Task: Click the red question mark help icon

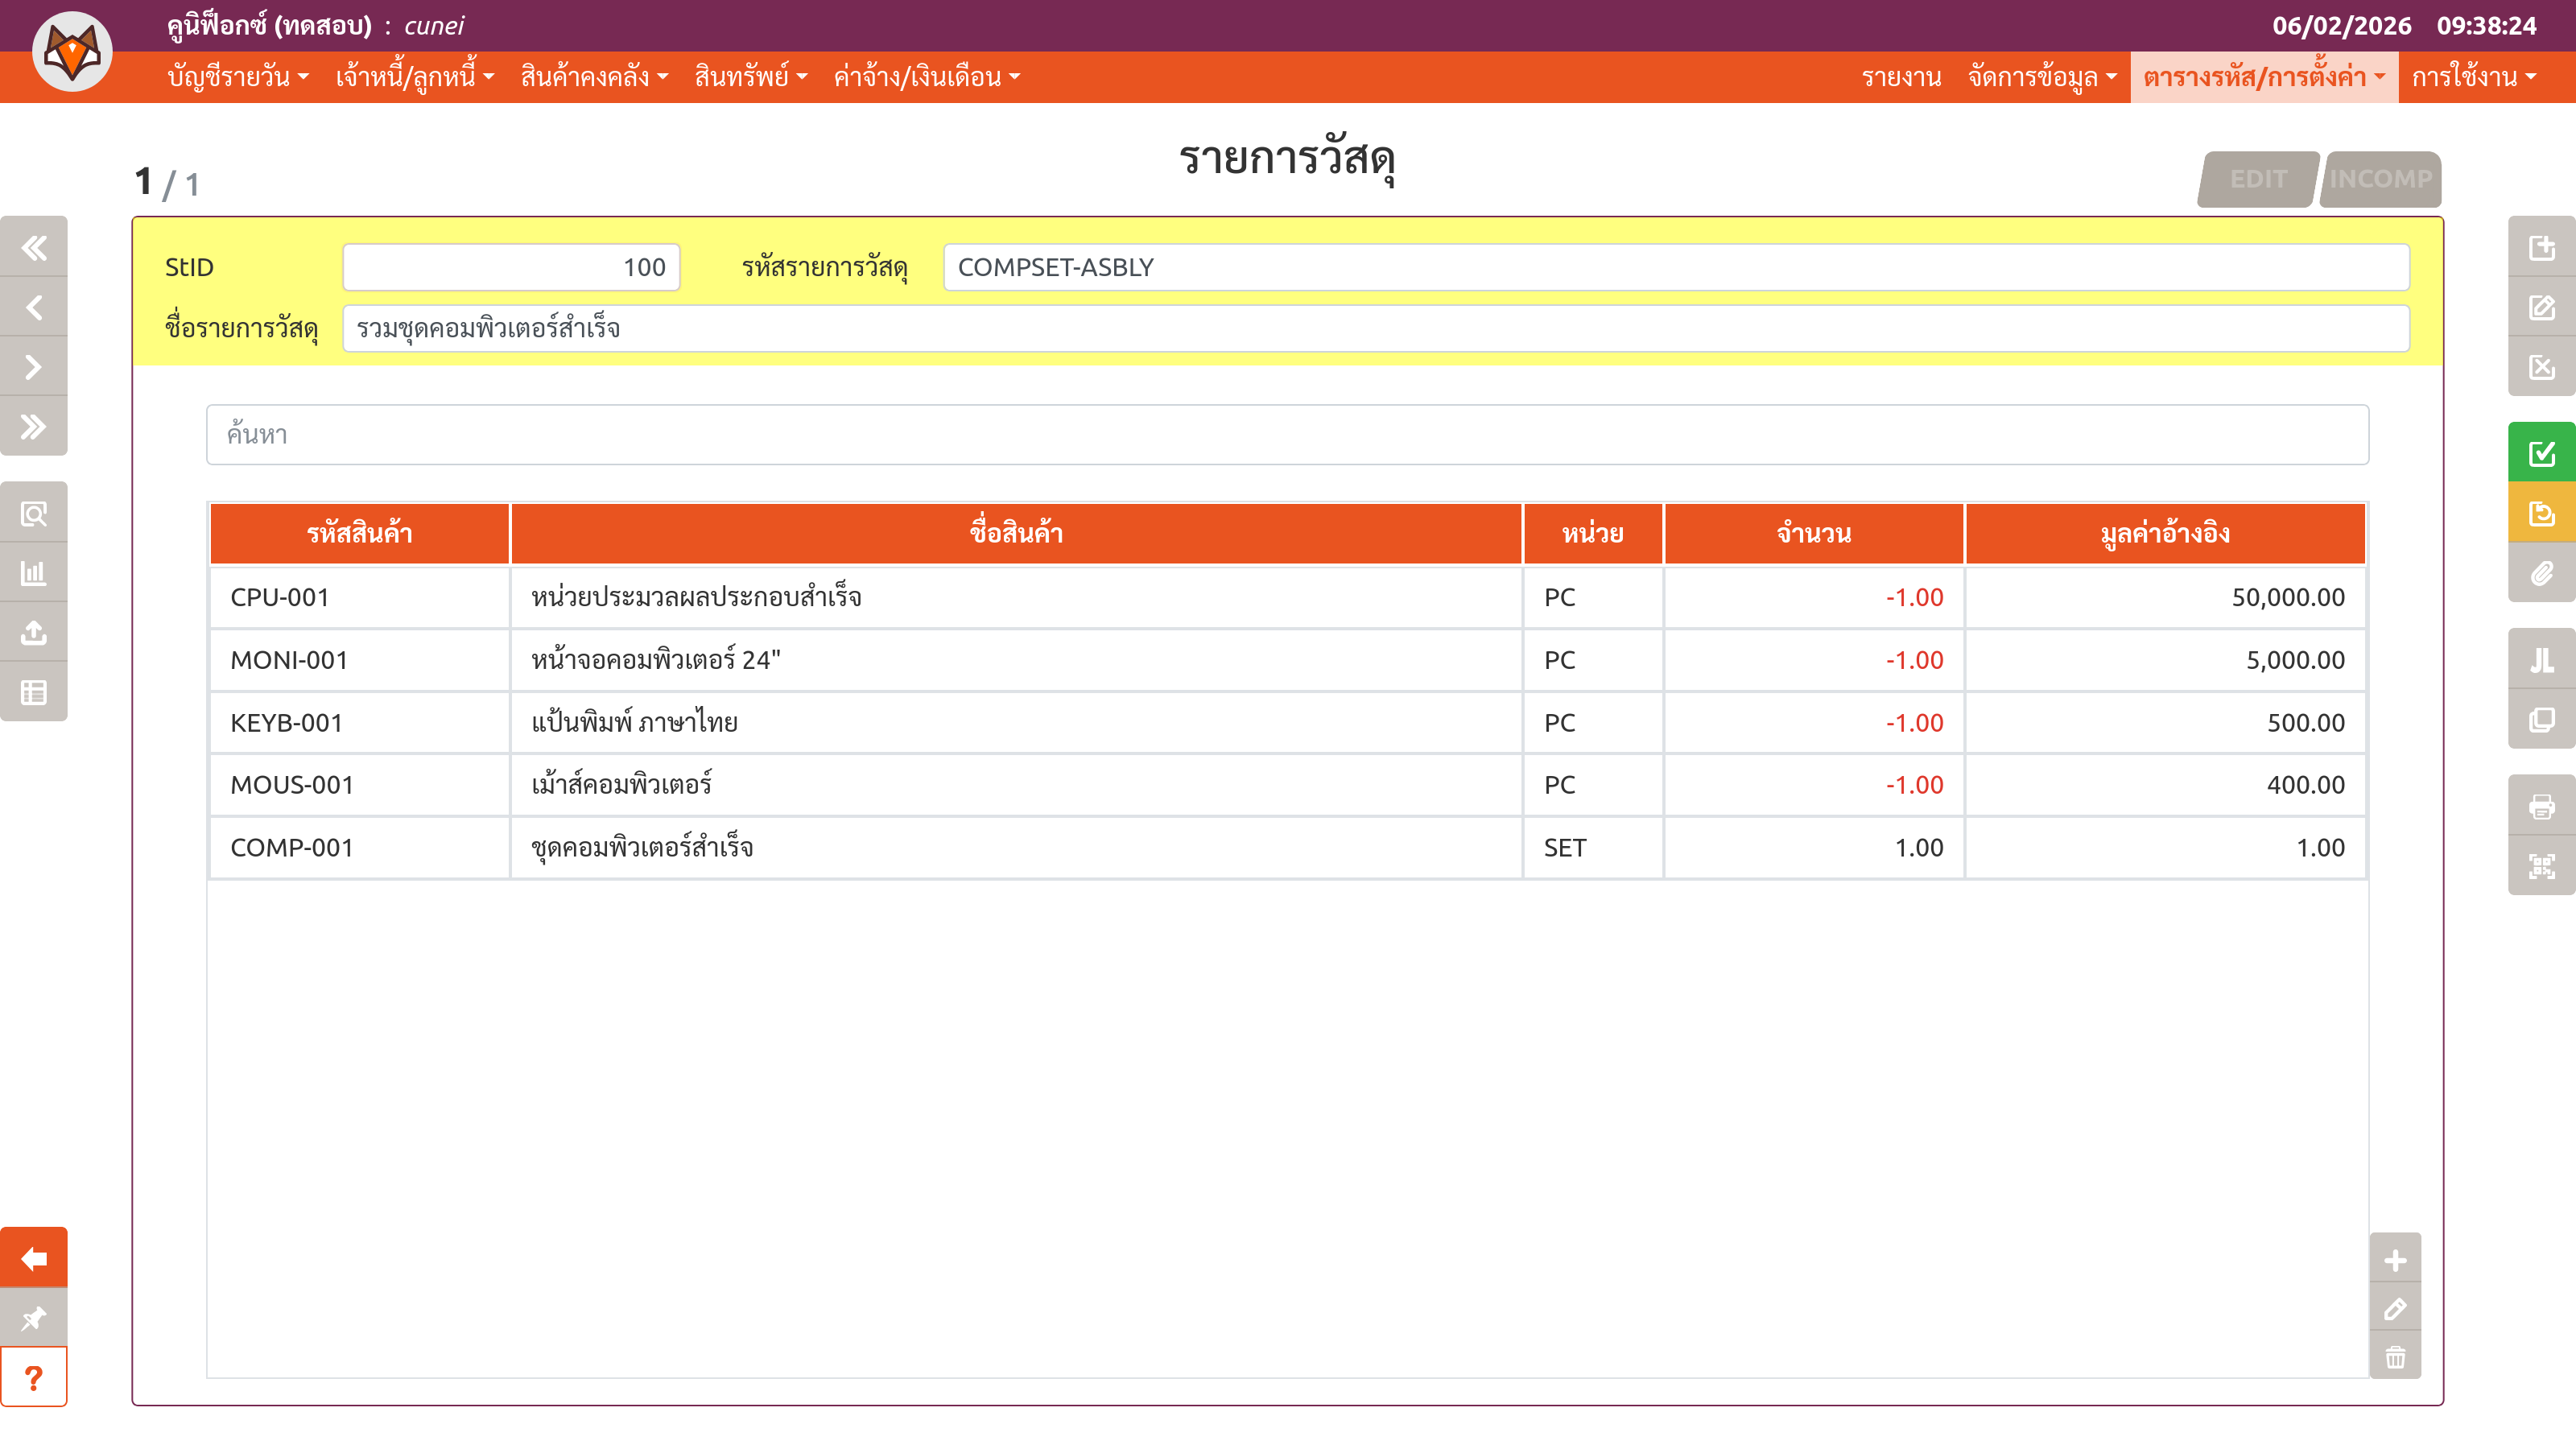Action: tap(34, 1378)
